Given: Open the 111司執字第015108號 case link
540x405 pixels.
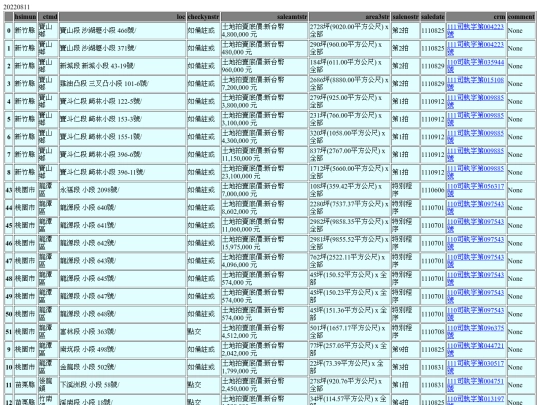Looking at the screenshot, I should coord(475,84).
